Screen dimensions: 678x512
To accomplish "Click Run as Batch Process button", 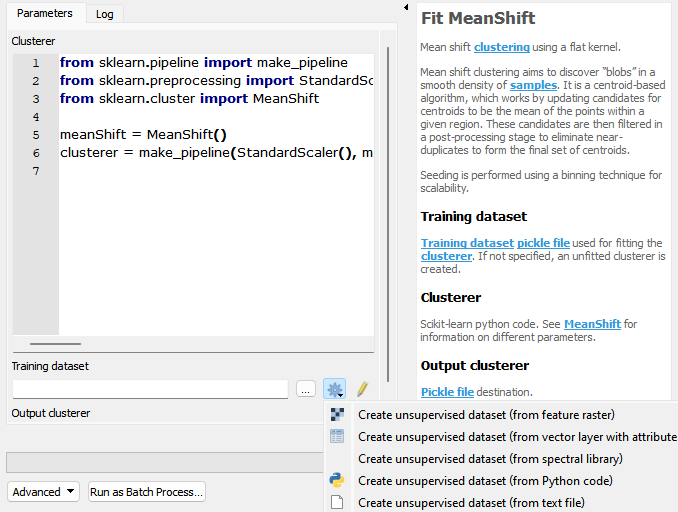I will (147, 492).
